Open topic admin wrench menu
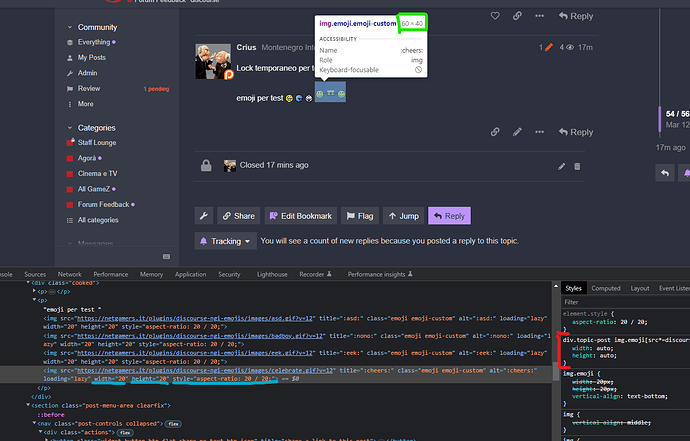This screenshot has width=690, height=441. pyautogui.click(x=204, y=216)
